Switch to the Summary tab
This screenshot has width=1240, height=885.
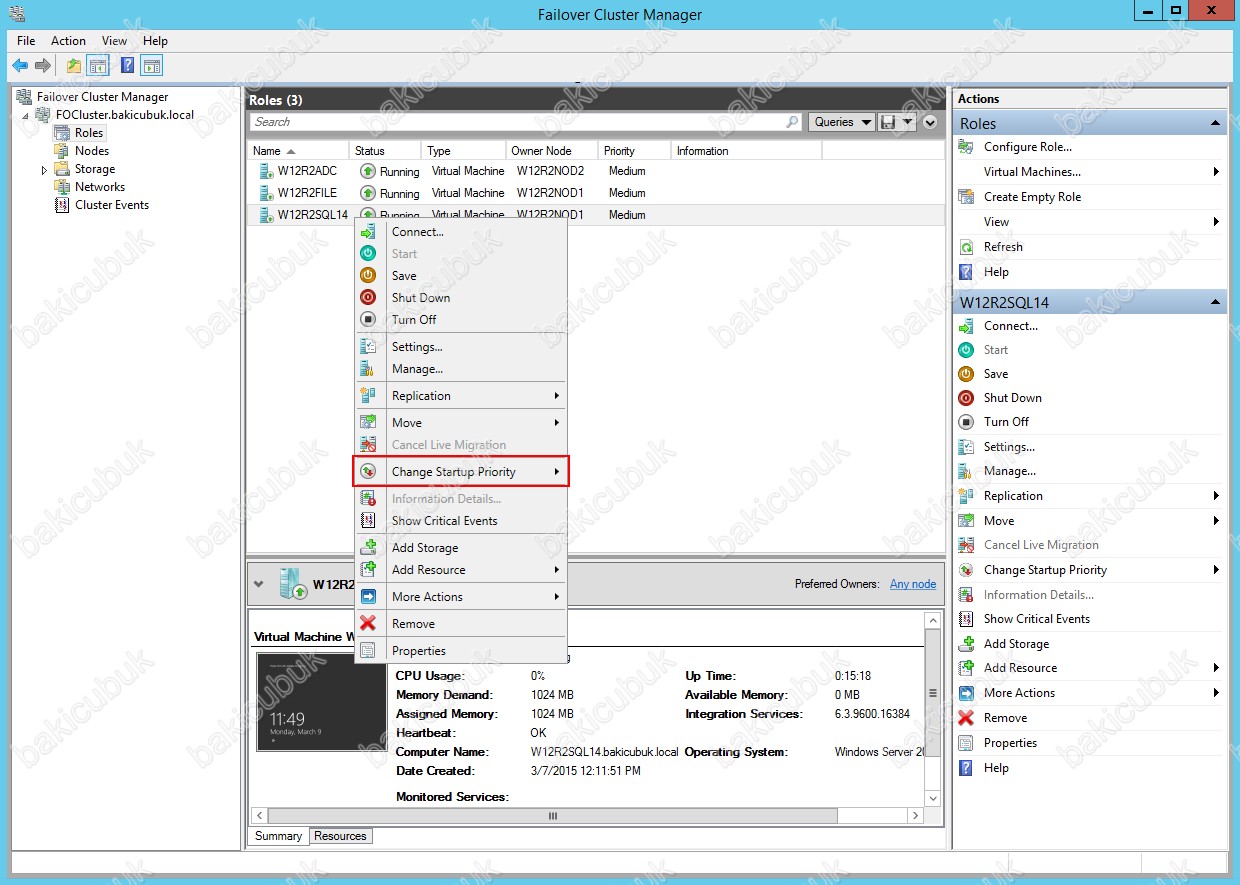click(x=278, y=836)
